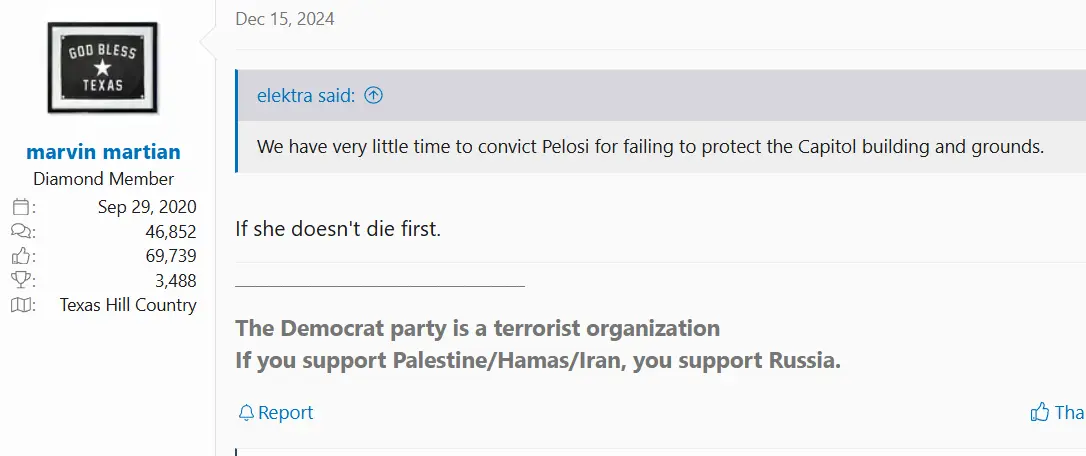Click the God Bless Texas avatar

tap(103, 68)
